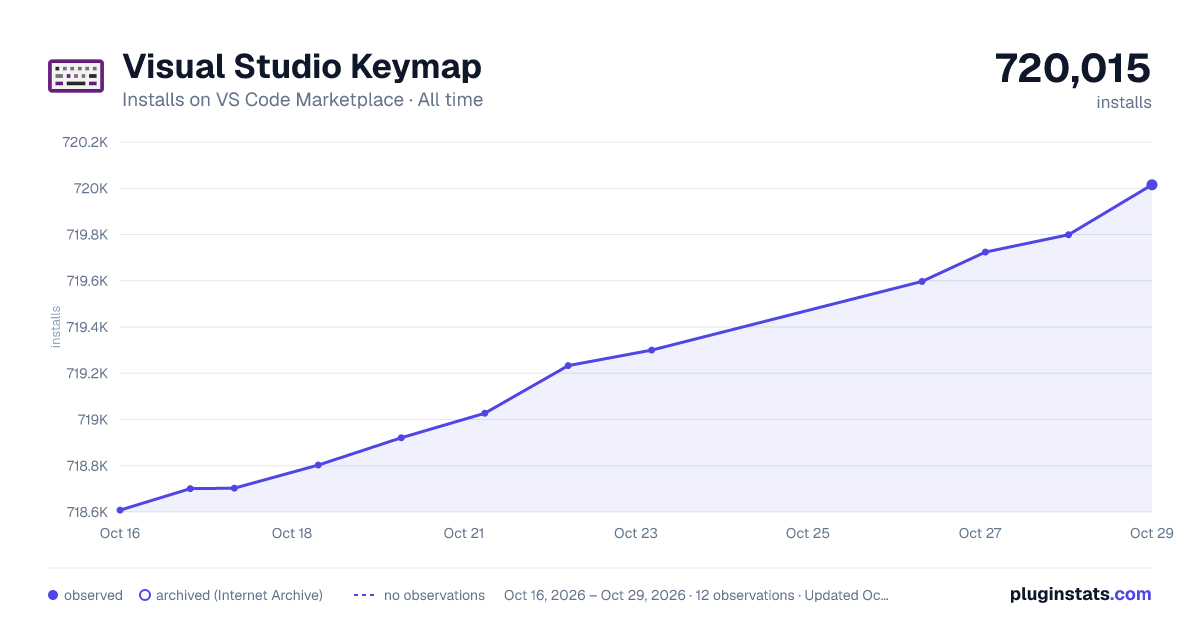Click the 'Installs on VS Code Marketplace · All time' subtitle

point(302,100)
